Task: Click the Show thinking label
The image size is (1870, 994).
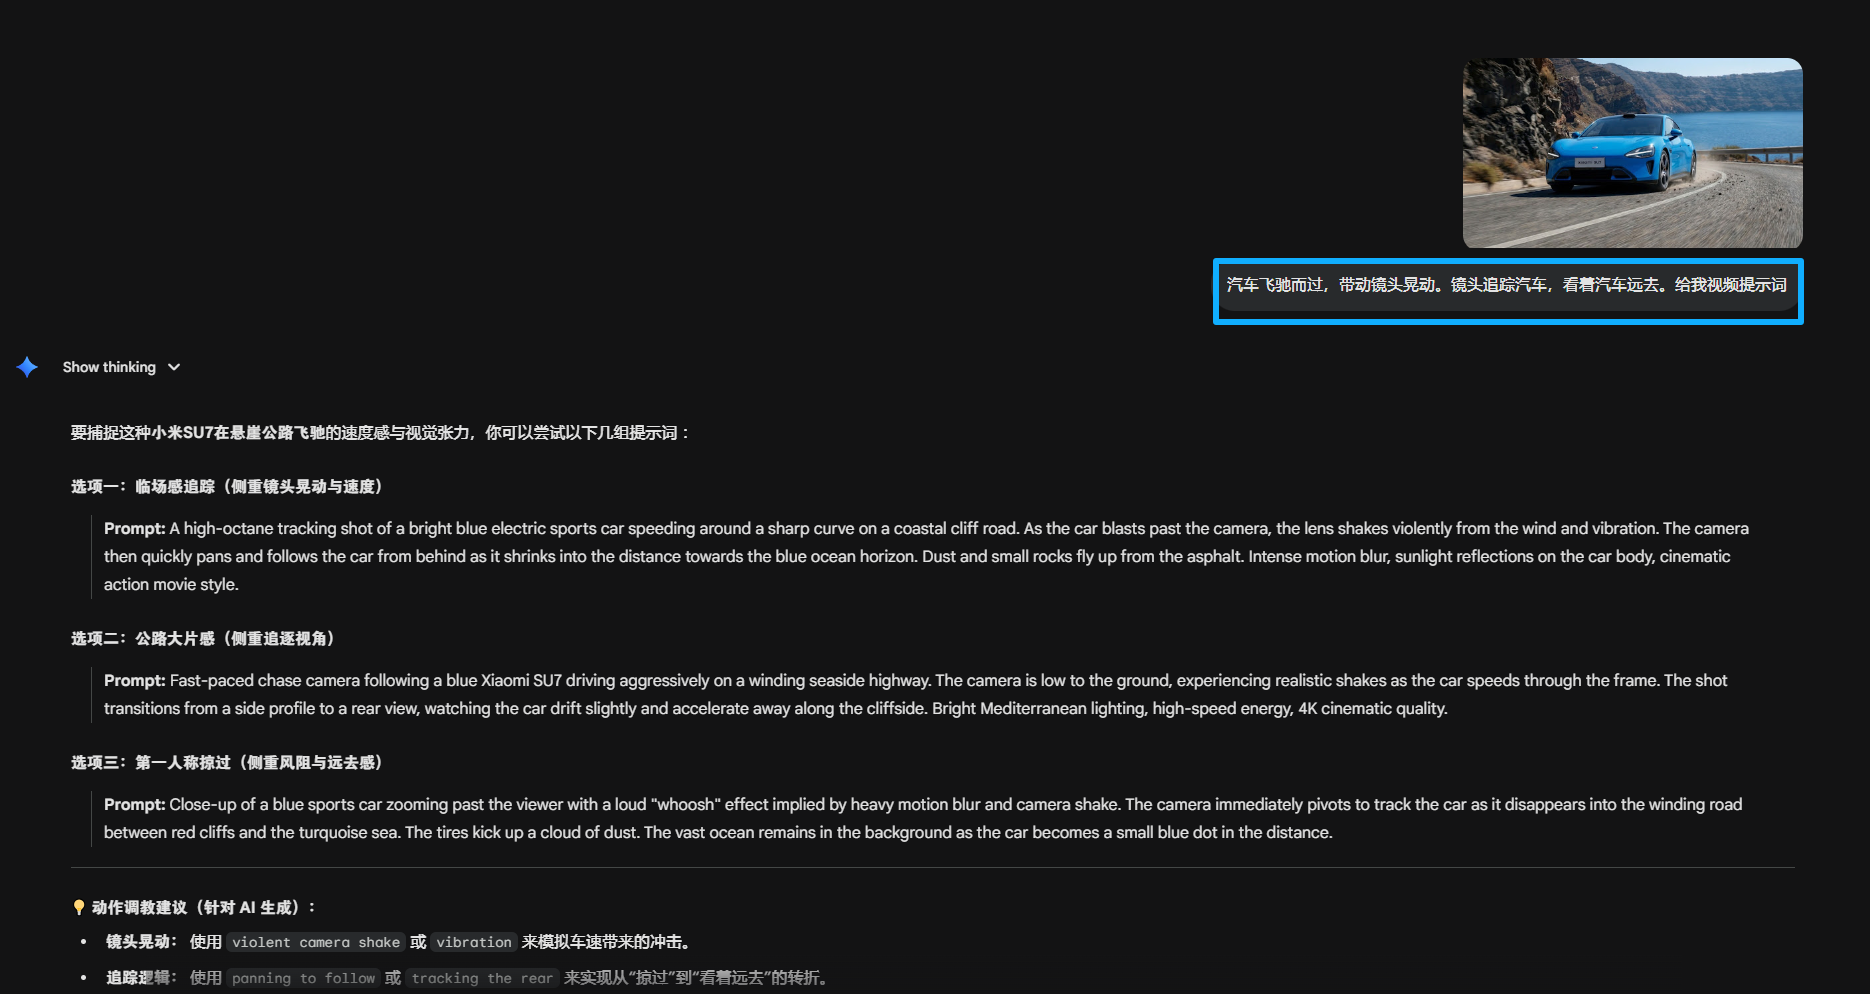Action: [109, 367]
